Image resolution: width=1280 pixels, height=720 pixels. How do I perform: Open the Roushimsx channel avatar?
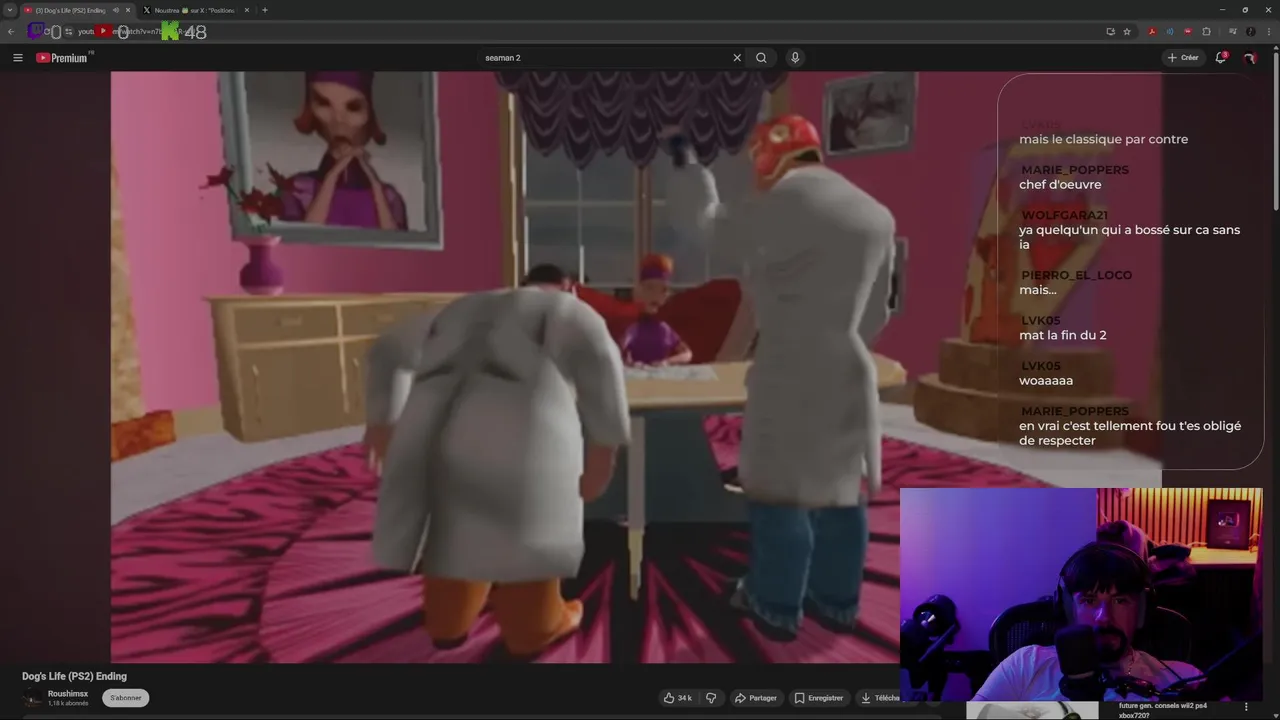pos(33,698)
